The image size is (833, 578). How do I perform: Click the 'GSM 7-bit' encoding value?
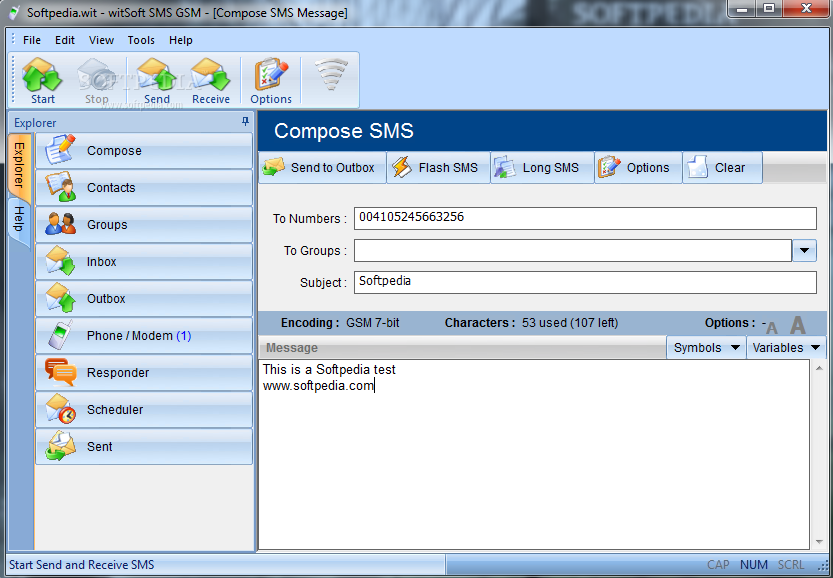coord(373,323)
